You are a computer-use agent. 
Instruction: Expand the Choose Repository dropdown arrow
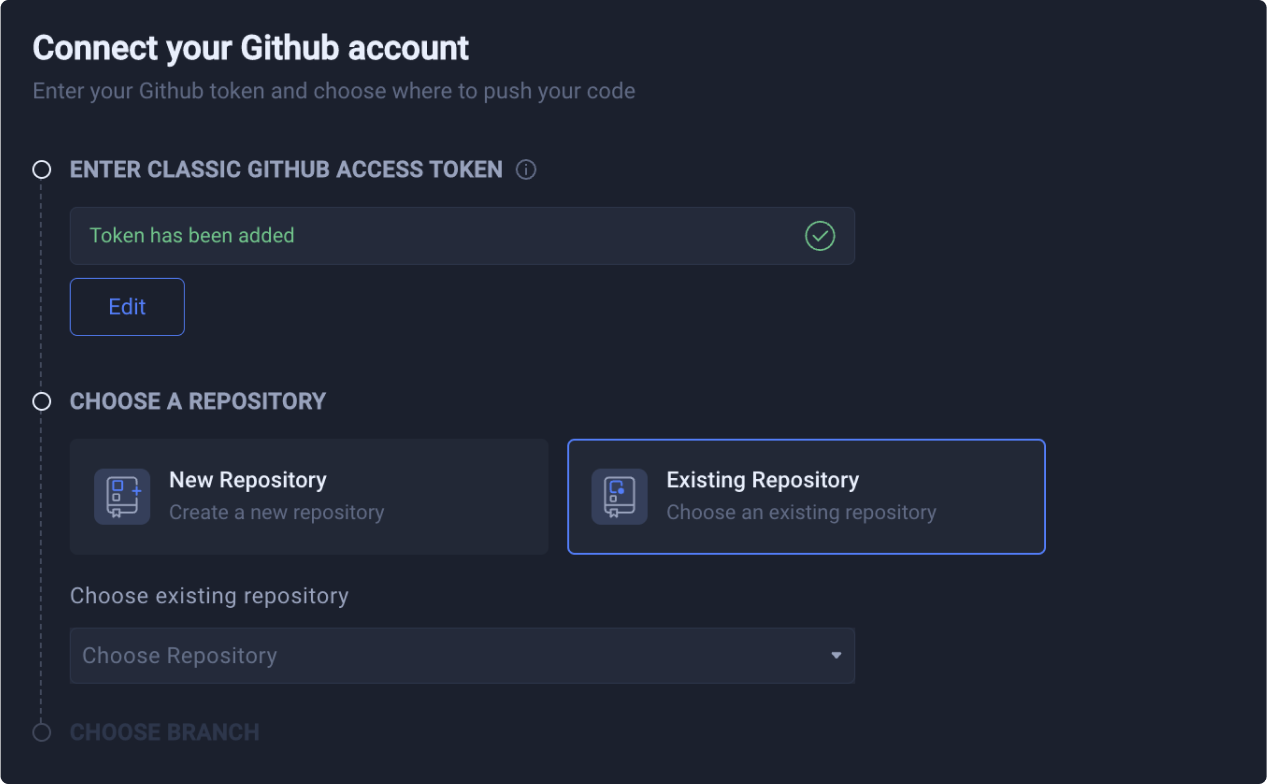[836, 656]
